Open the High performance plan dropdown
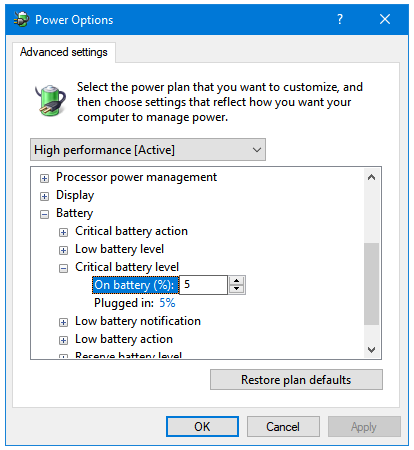The image size is (414, 450). point(148,150)
